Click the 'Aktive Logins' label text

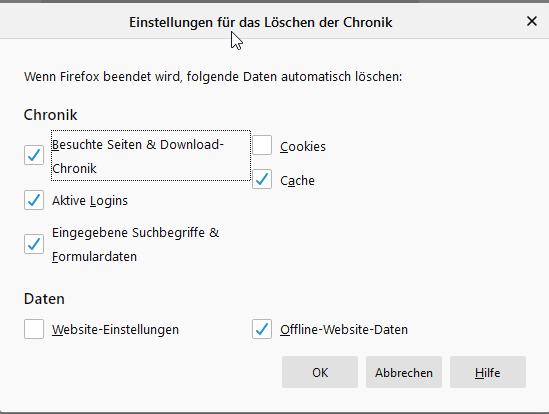(x=90, y=201)
